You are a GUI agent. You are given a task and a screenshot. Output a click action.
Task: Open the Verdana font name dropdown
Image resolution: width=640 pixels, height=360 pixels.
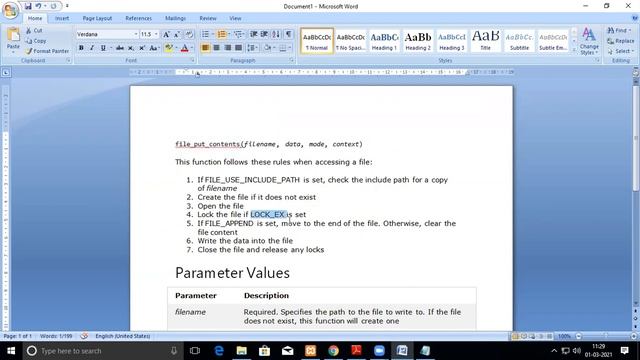click(136, 35)
